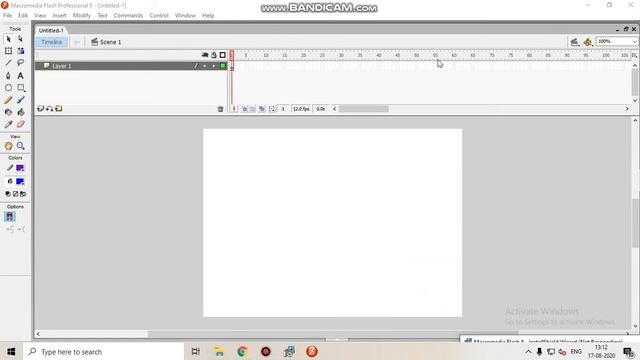Select the Gradient Transform tool
The width and height of the screenshot is (640, 360).
(x=20, y=51)
